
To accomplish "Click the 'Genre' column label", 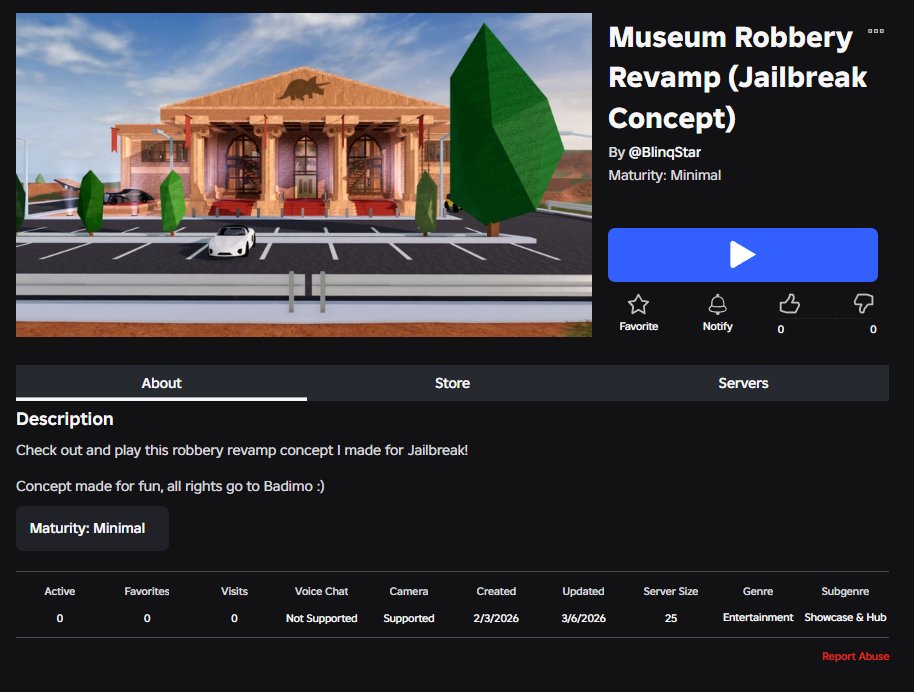I will 758,591.
